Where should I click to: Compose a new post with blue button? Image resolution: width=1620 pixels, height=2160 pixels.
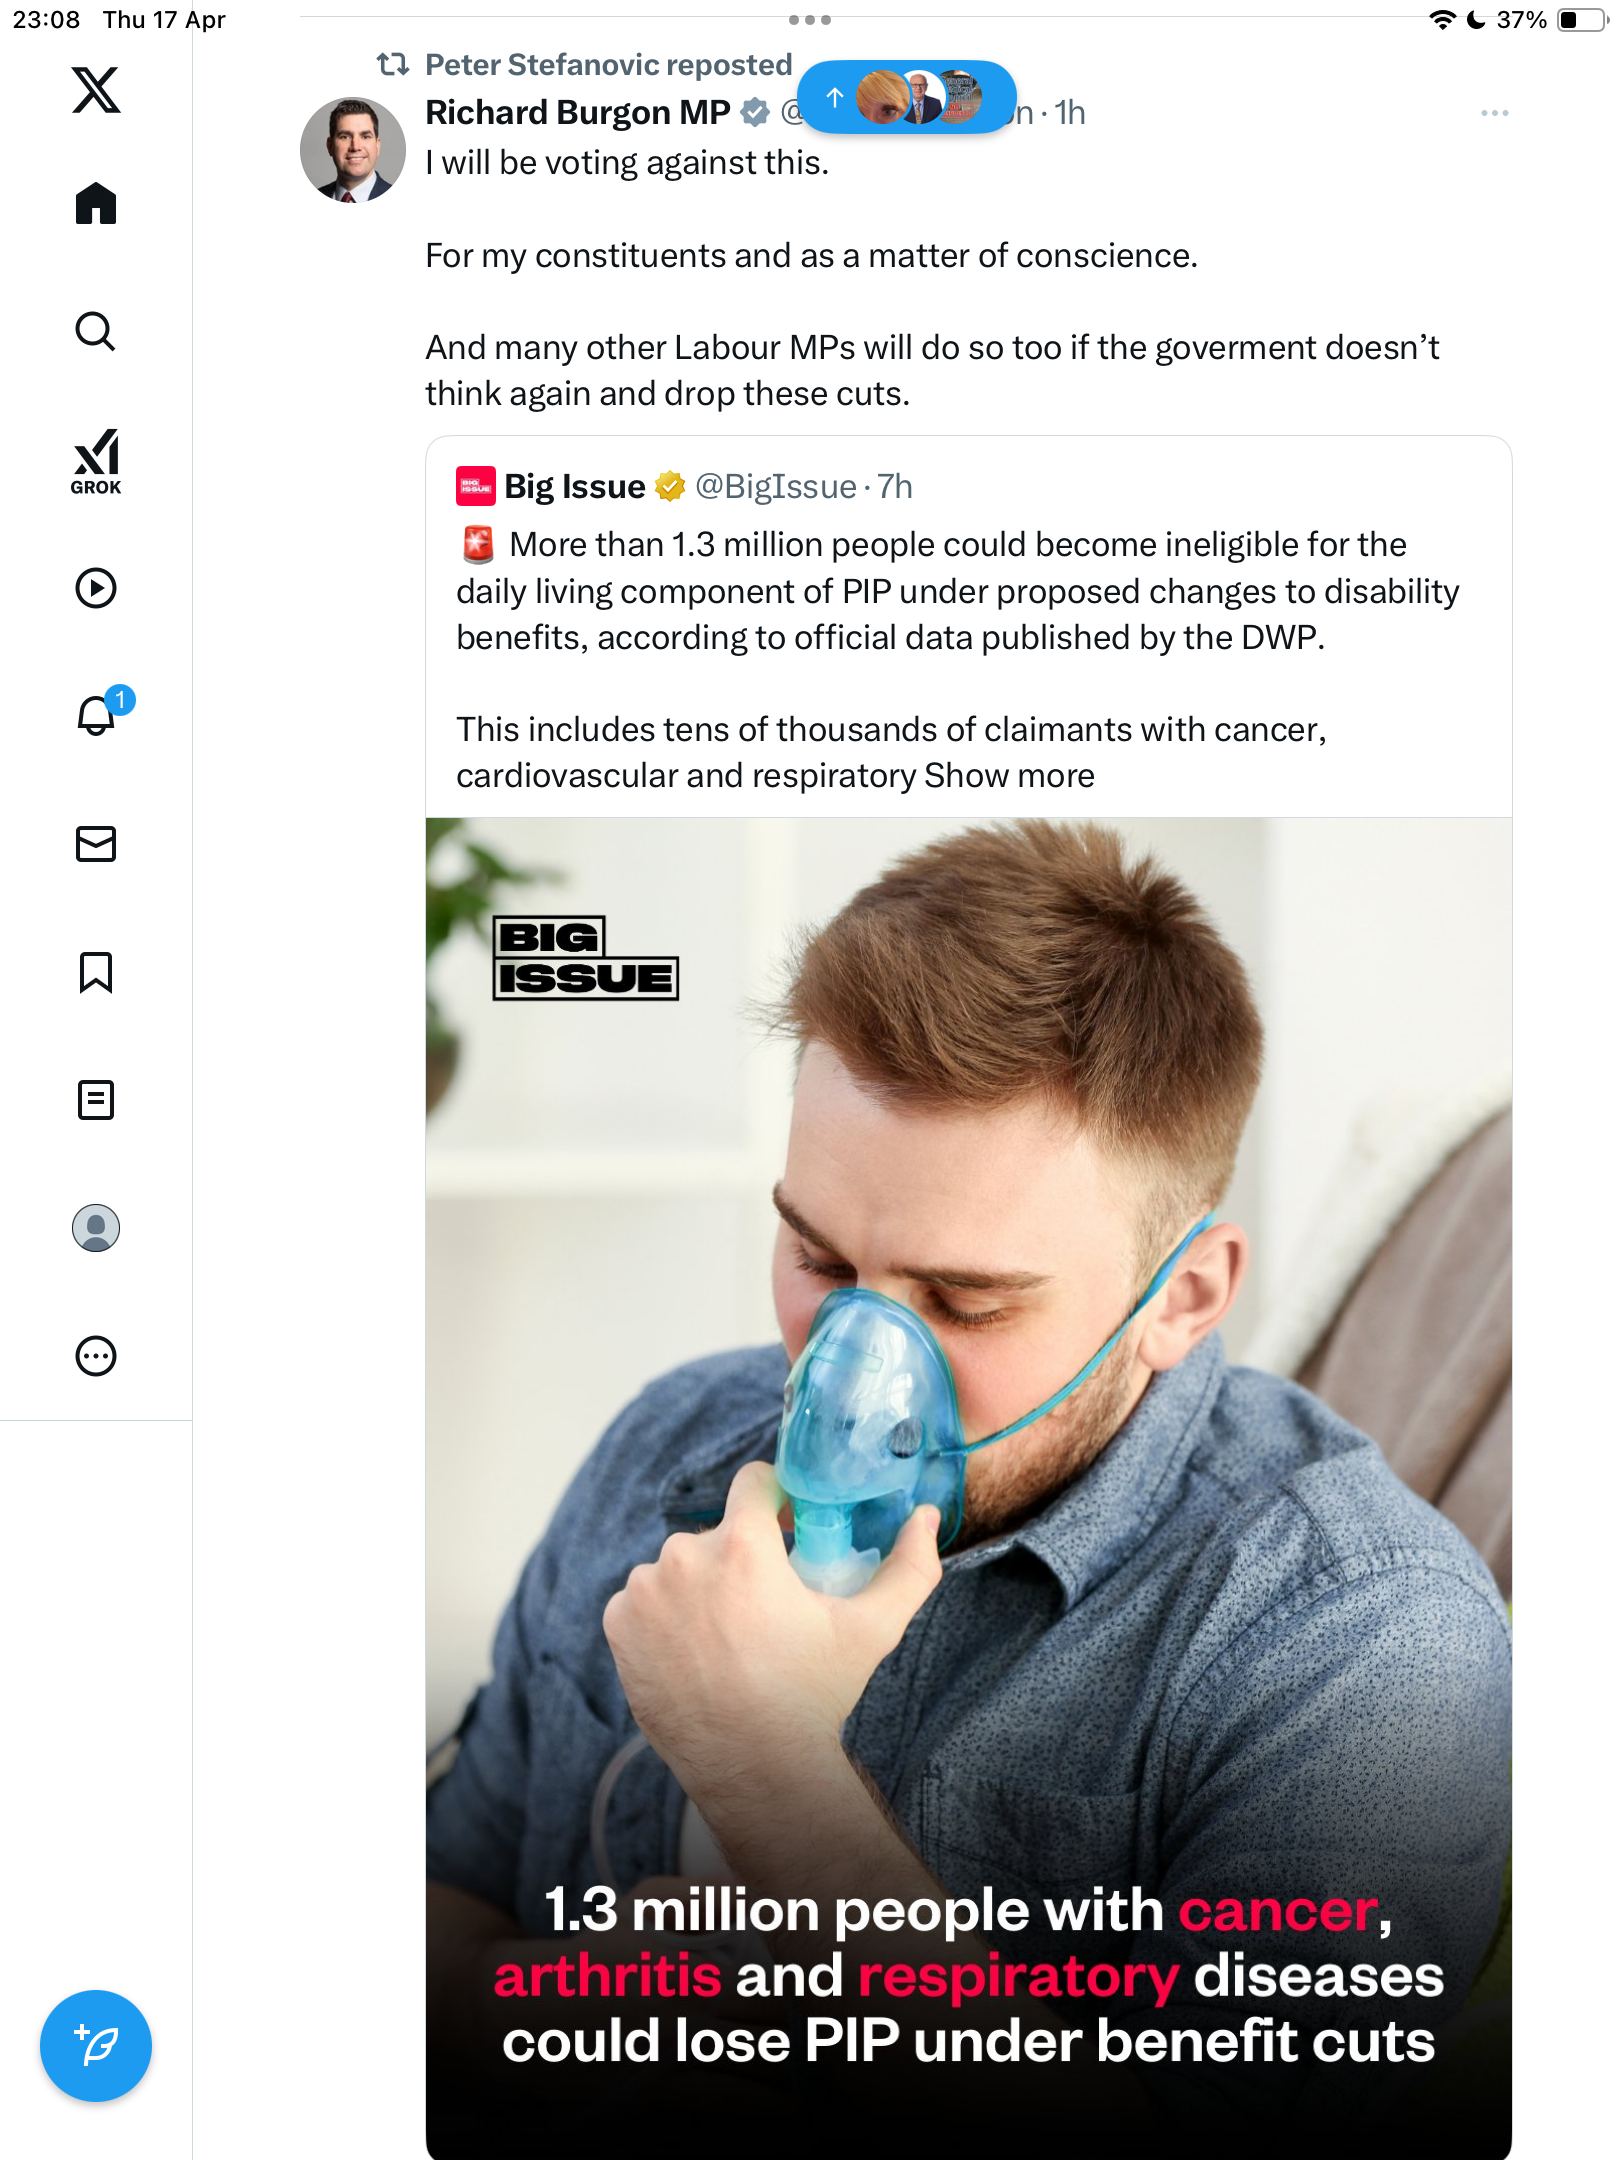[96, 2046]
